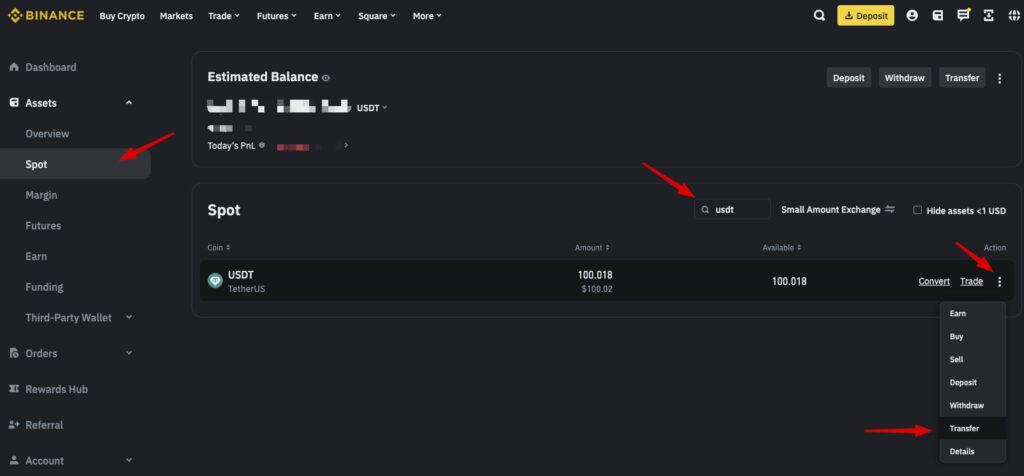Screen dimensions: 1024x476
Task: Open Referral in the sidebar
Action: tap(44, 425)
